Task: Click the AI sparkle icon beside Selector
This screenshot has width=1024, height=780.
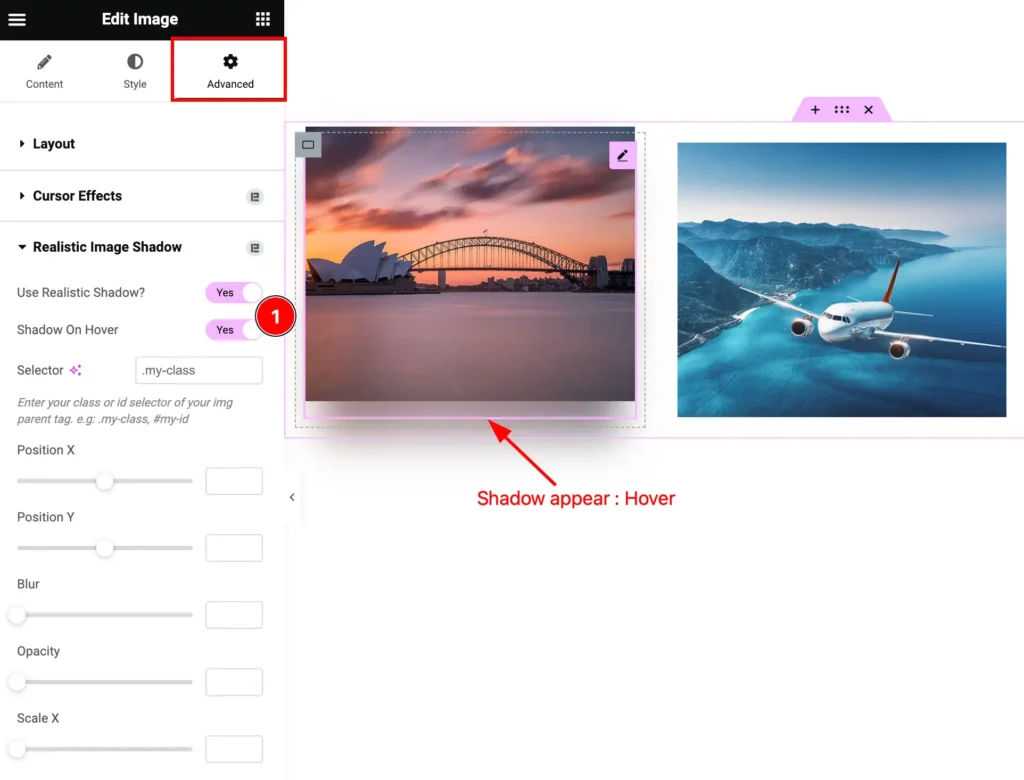Action: coord(76,370)
